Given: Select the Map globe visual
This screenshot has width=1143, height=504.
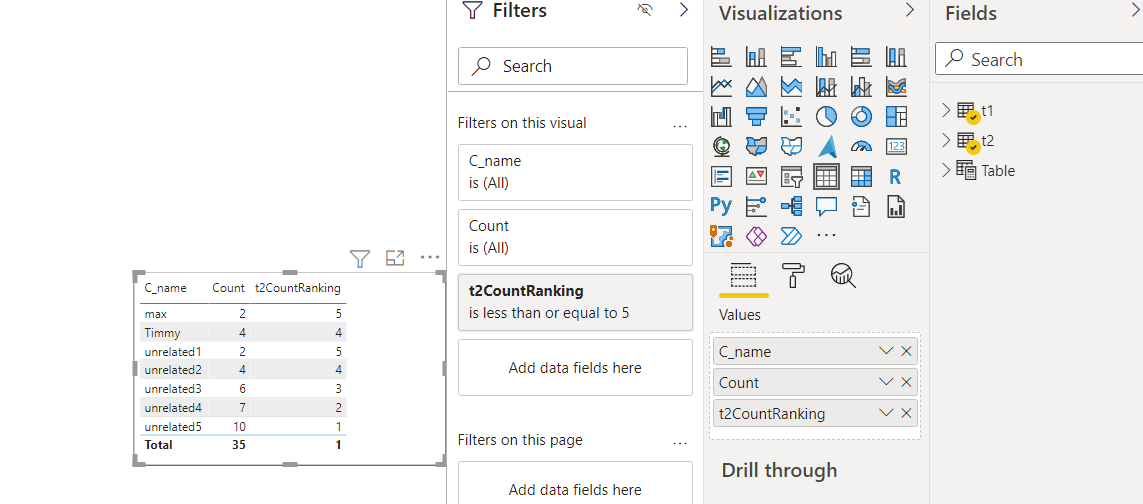Looking at the screenshot, I should (x=721, y=146).
